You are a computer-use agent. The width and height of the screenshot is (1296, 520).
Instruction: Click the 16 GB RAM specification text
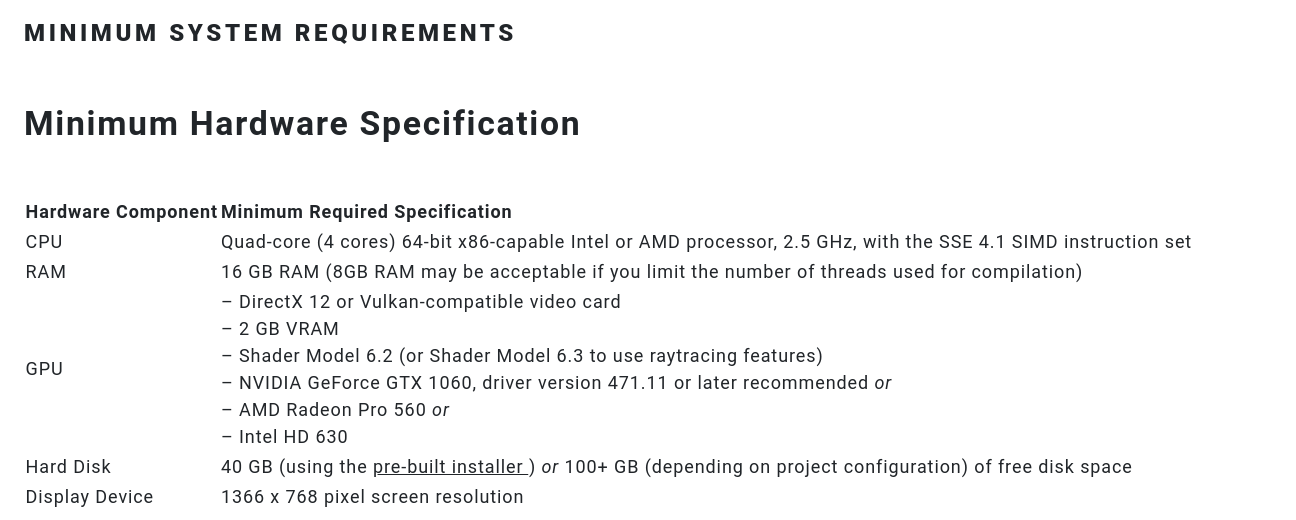(652, 272)
